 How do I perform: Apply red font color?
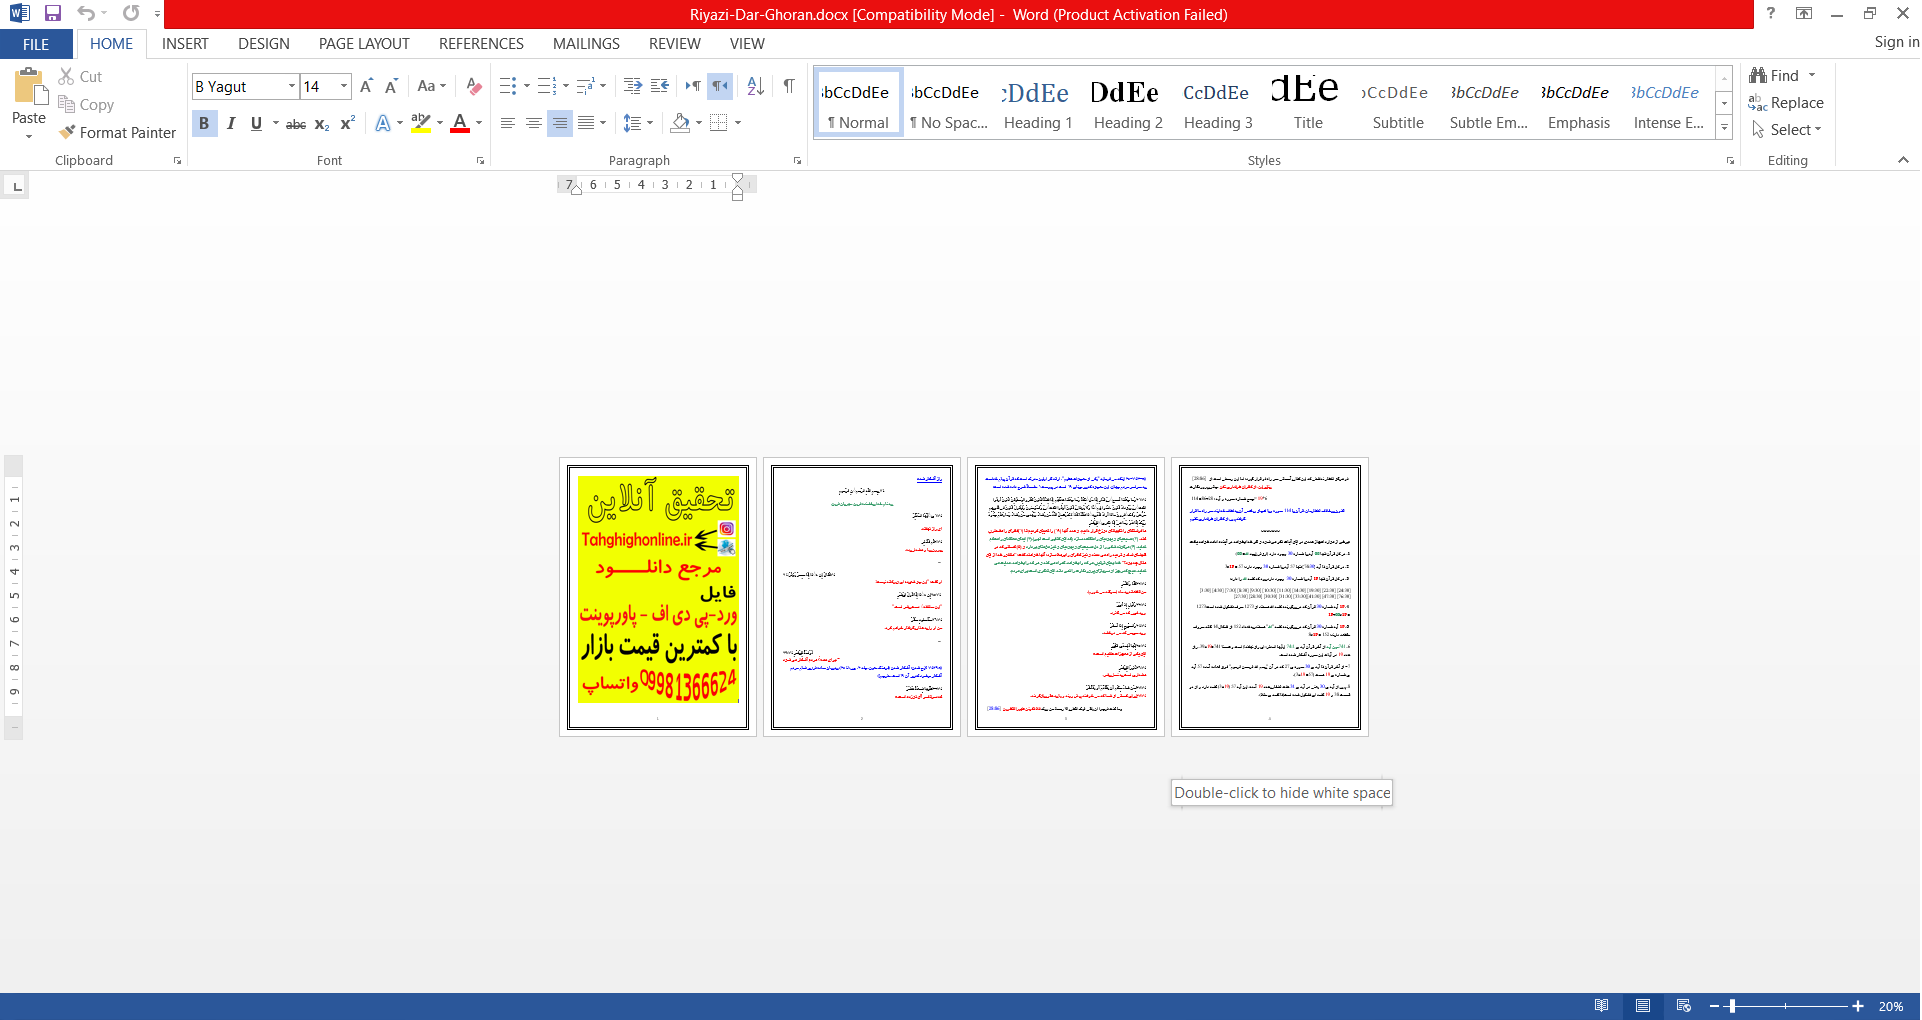[x=460, y=123]
